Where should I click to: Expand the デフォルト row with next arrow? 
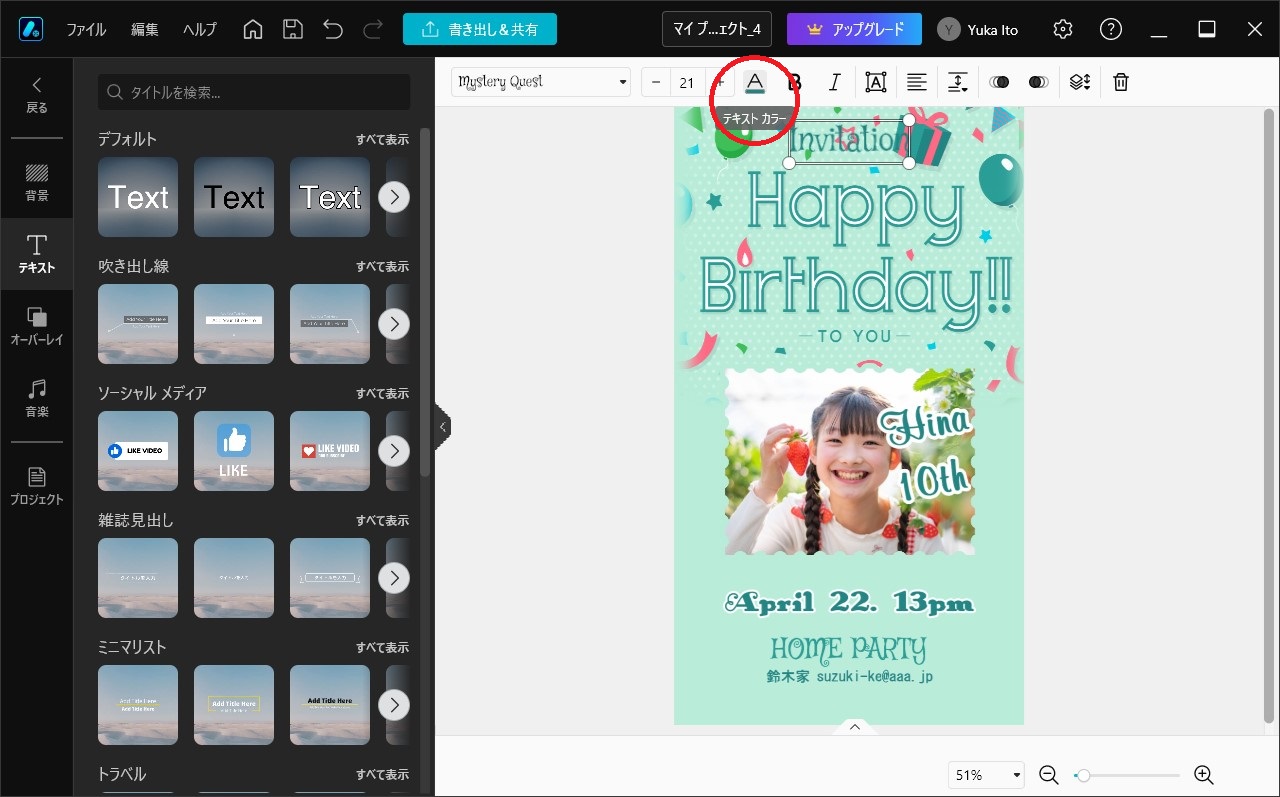click(x=394, y=197)
